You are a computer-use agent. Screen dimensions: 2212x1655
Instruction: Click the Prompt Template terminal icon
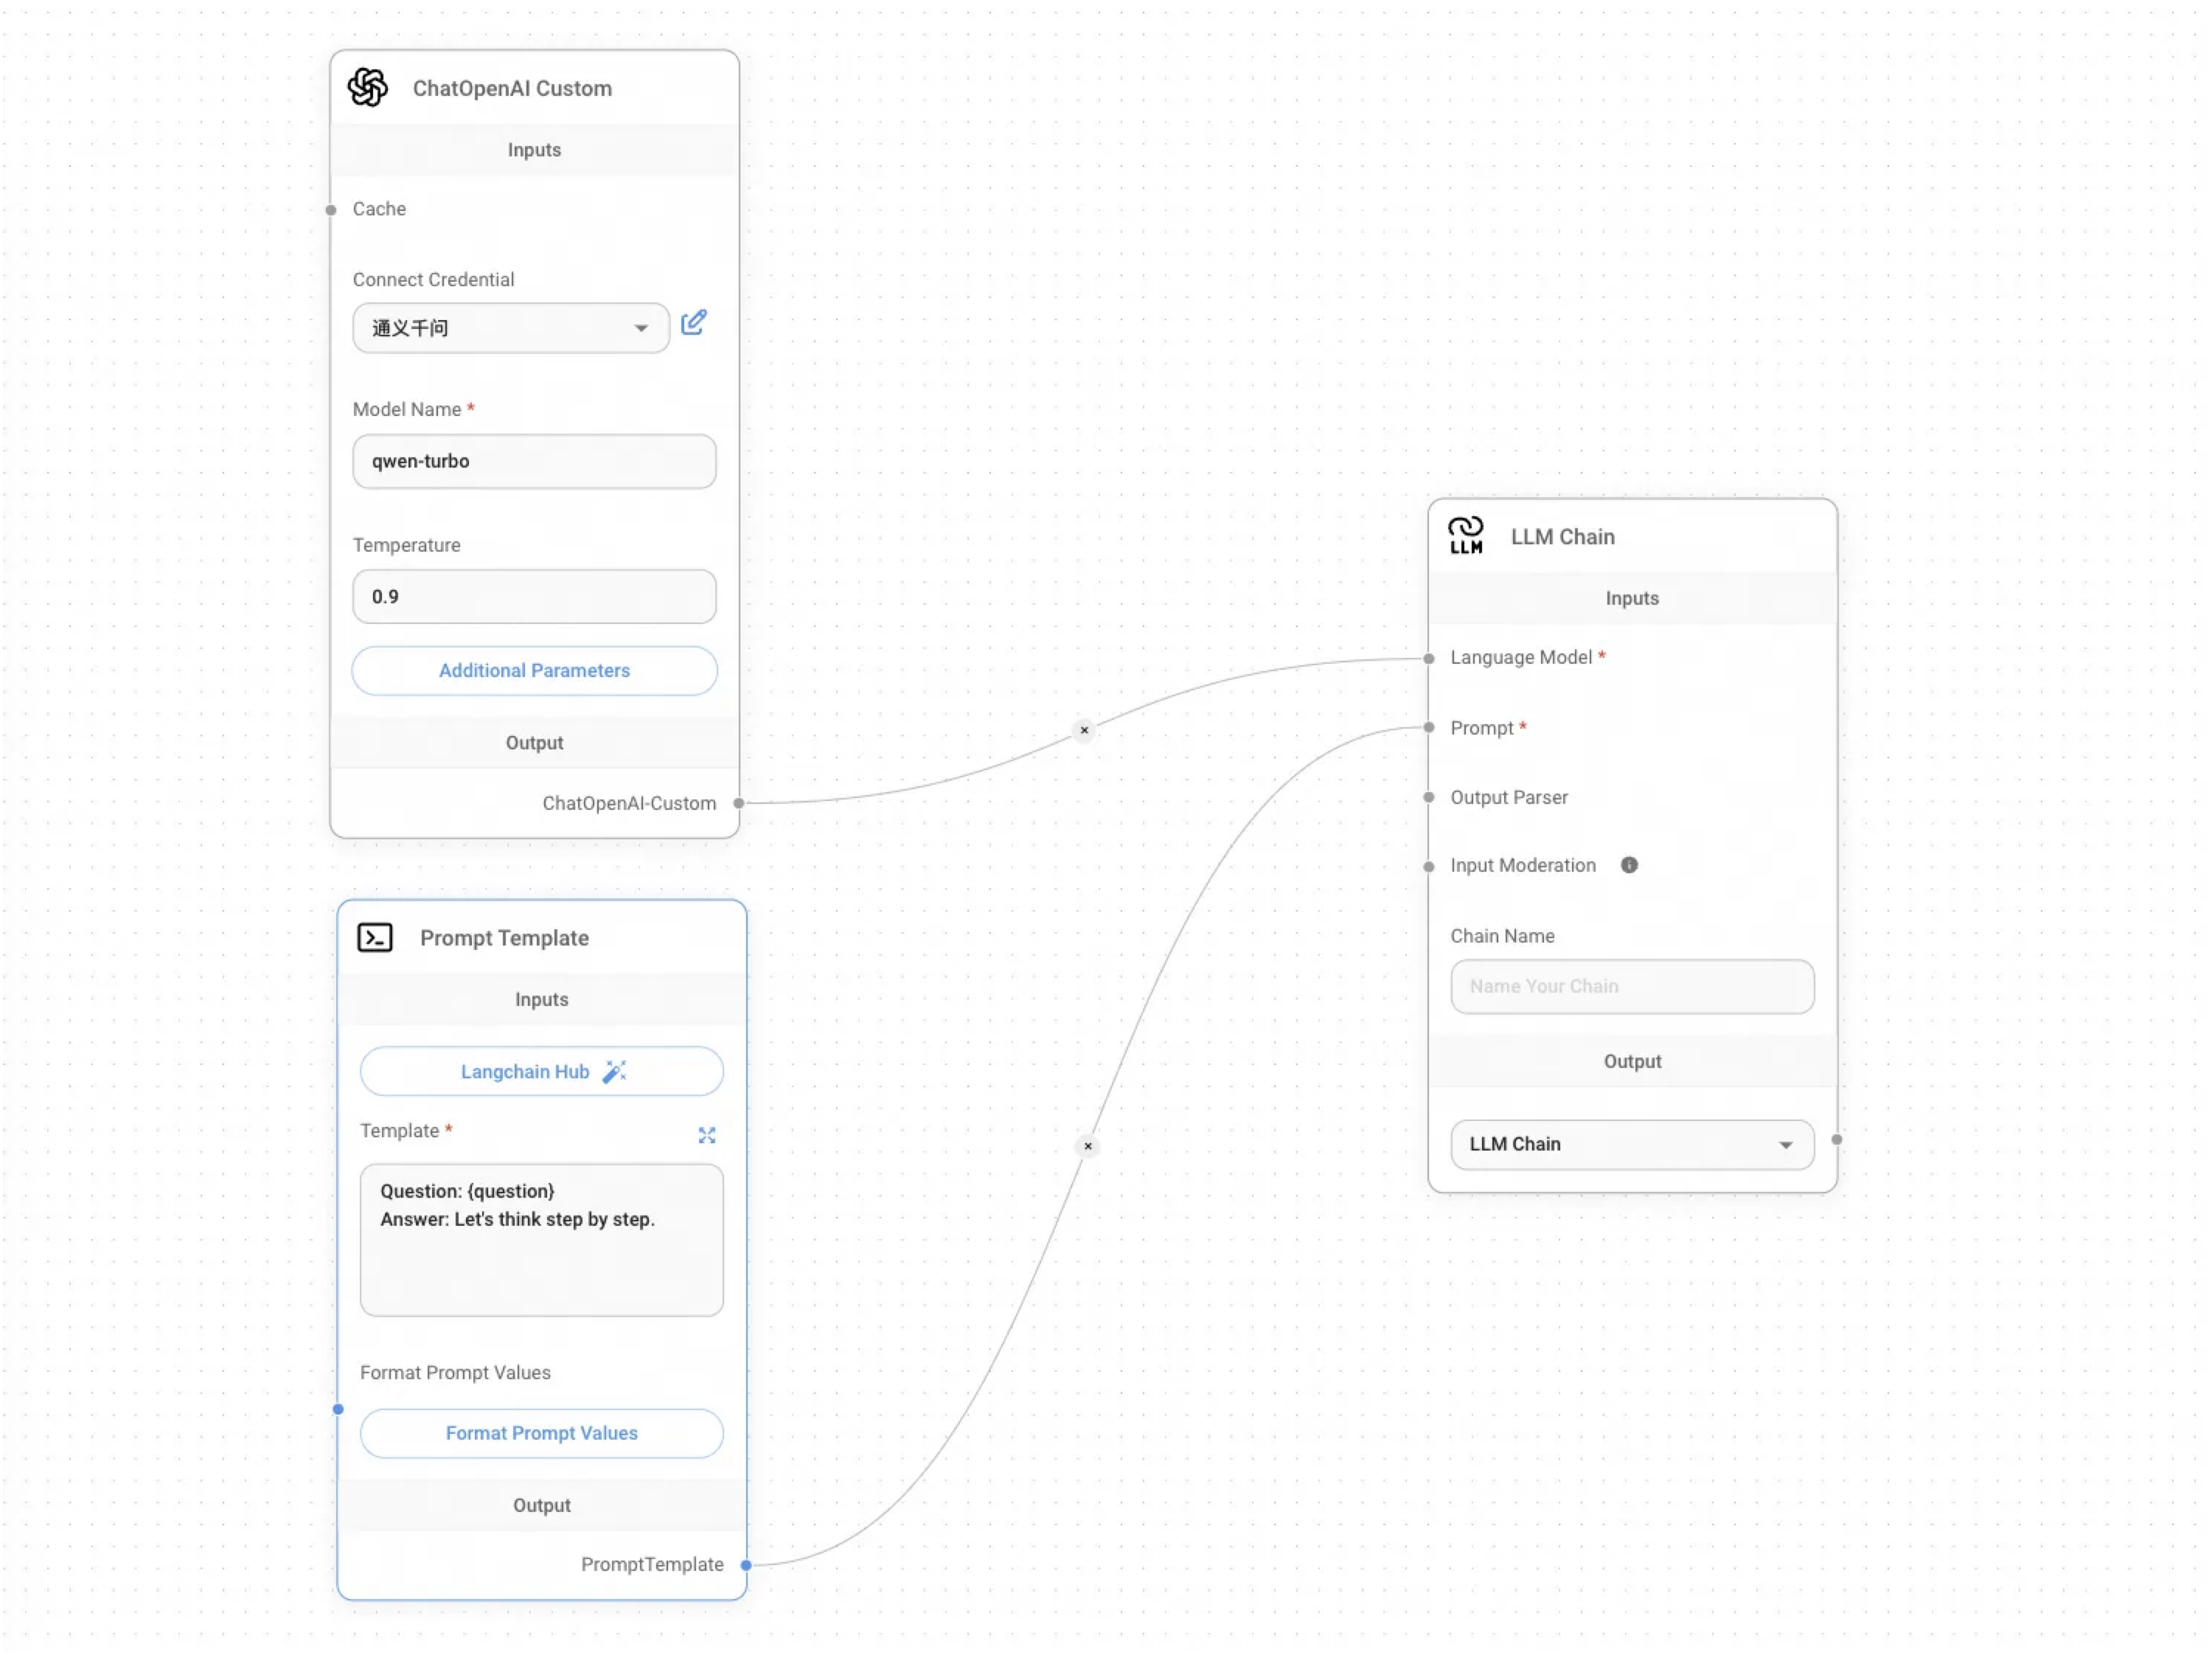tap(375, 938)
